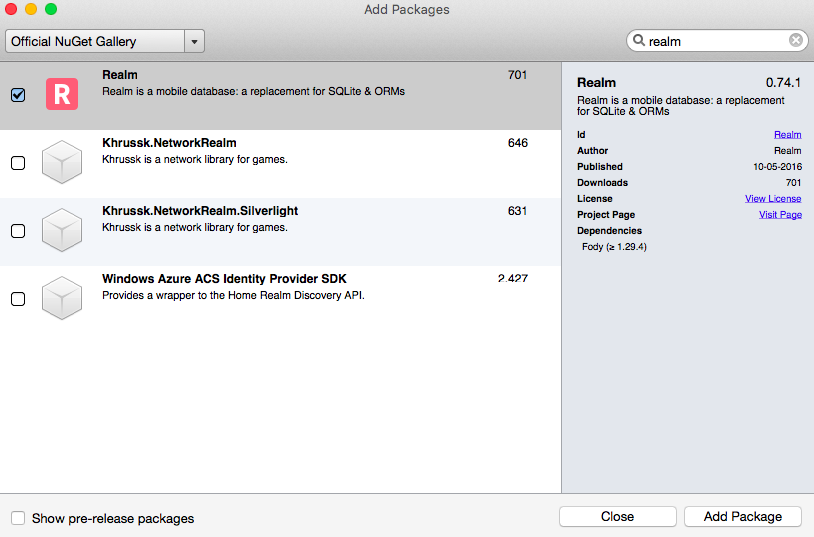Select the Khrussk.NetworkRealm.Silverlight title
The height and width of the screenshot is (537, 814).
200,211
